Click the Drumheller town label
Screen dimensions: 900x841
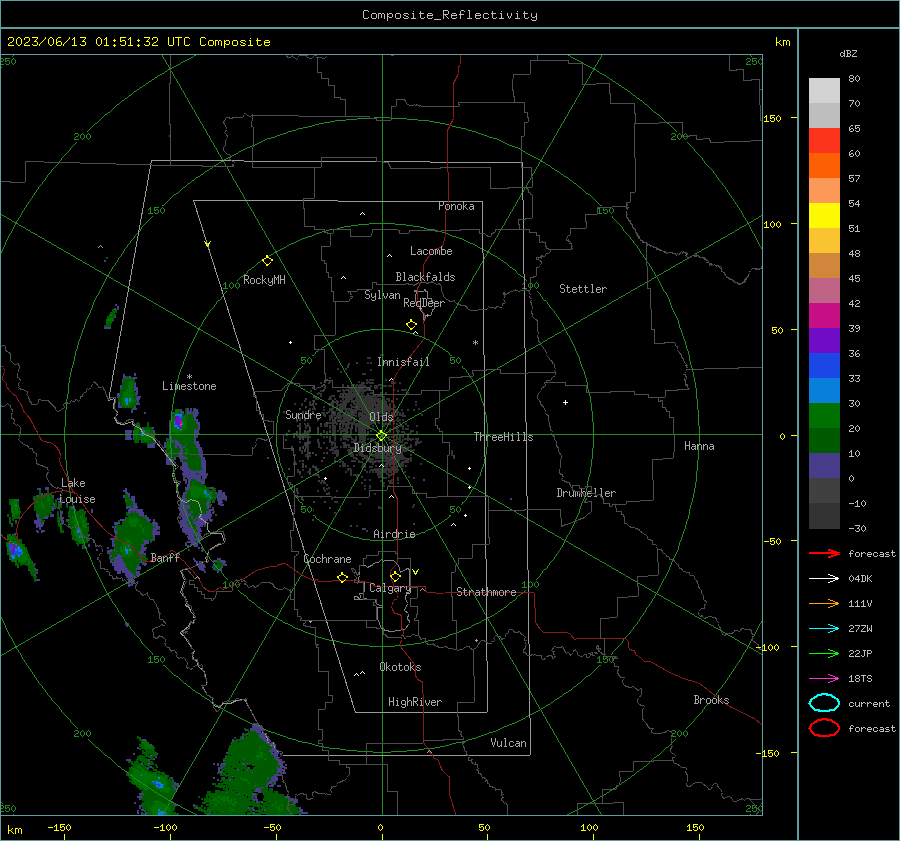coord(586,493)
